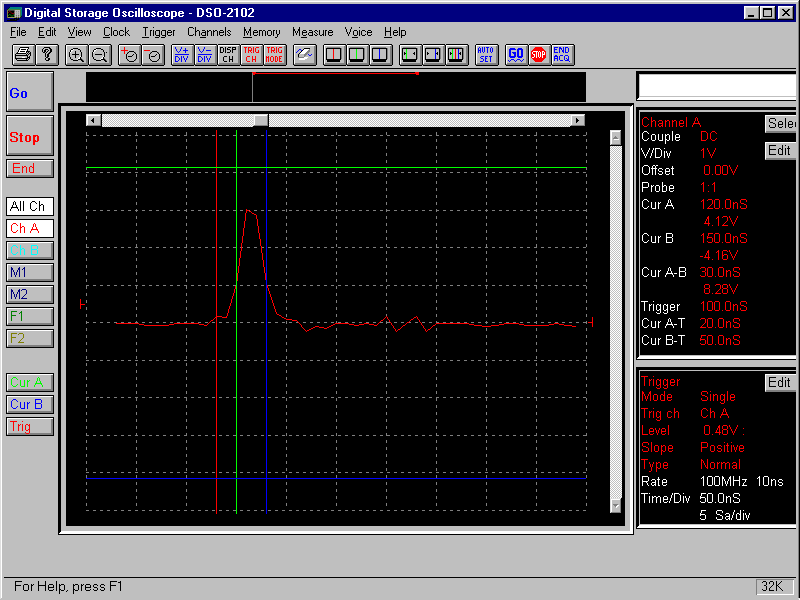Click the TRIG MODE toolbar icon
The width and height of the screenshot is (800, 600).
click(274, 55)
